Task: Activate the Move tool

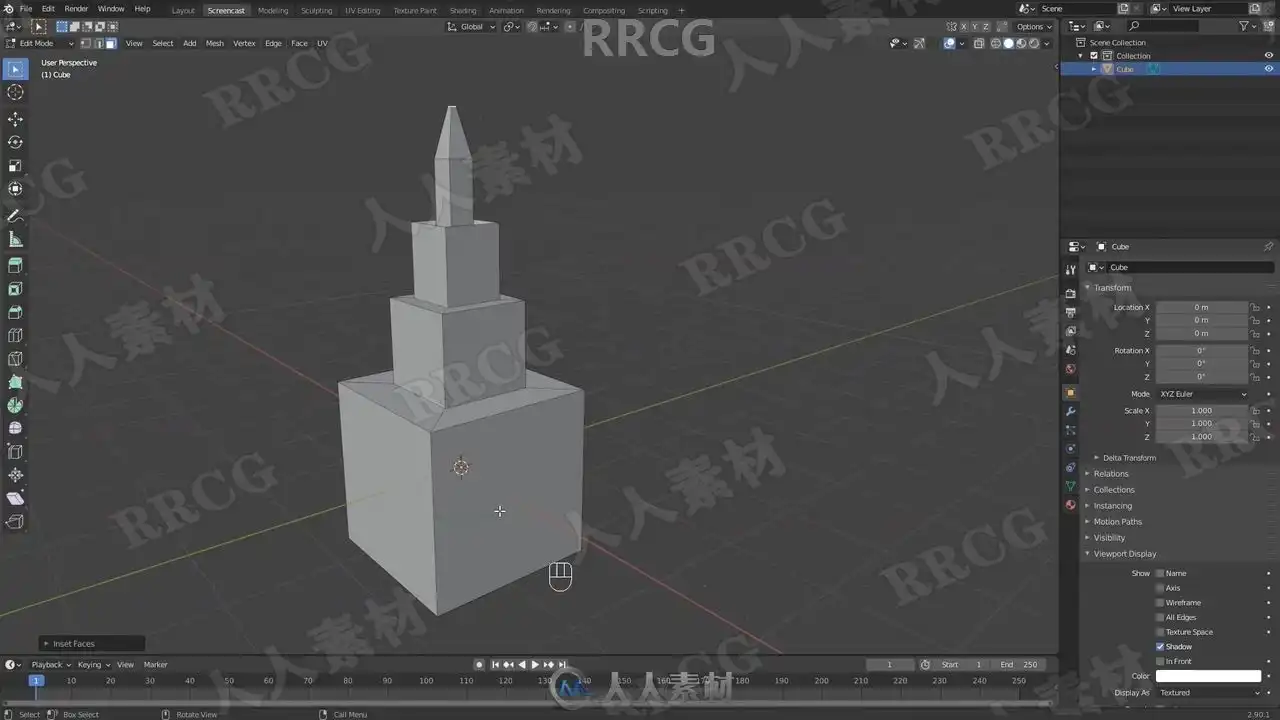Action: (15, 119)
